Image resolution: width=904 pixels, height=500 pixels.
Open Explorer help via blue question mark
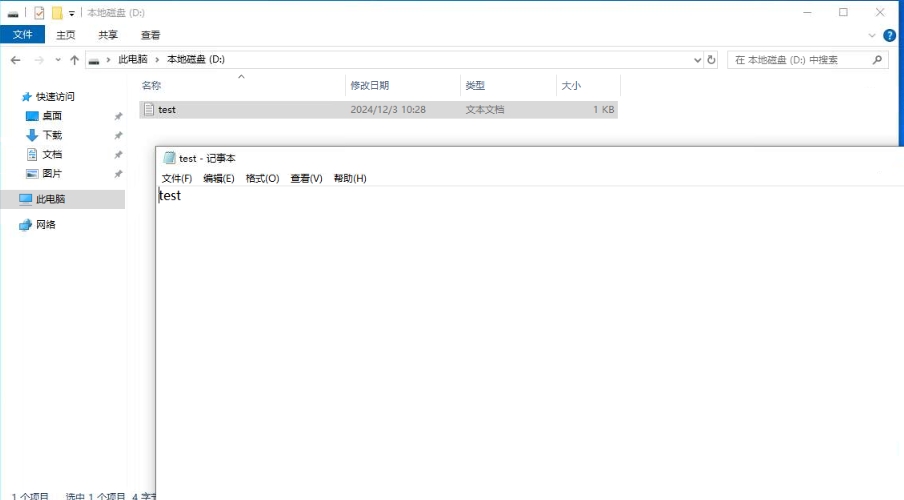click(x=889, y=35)
